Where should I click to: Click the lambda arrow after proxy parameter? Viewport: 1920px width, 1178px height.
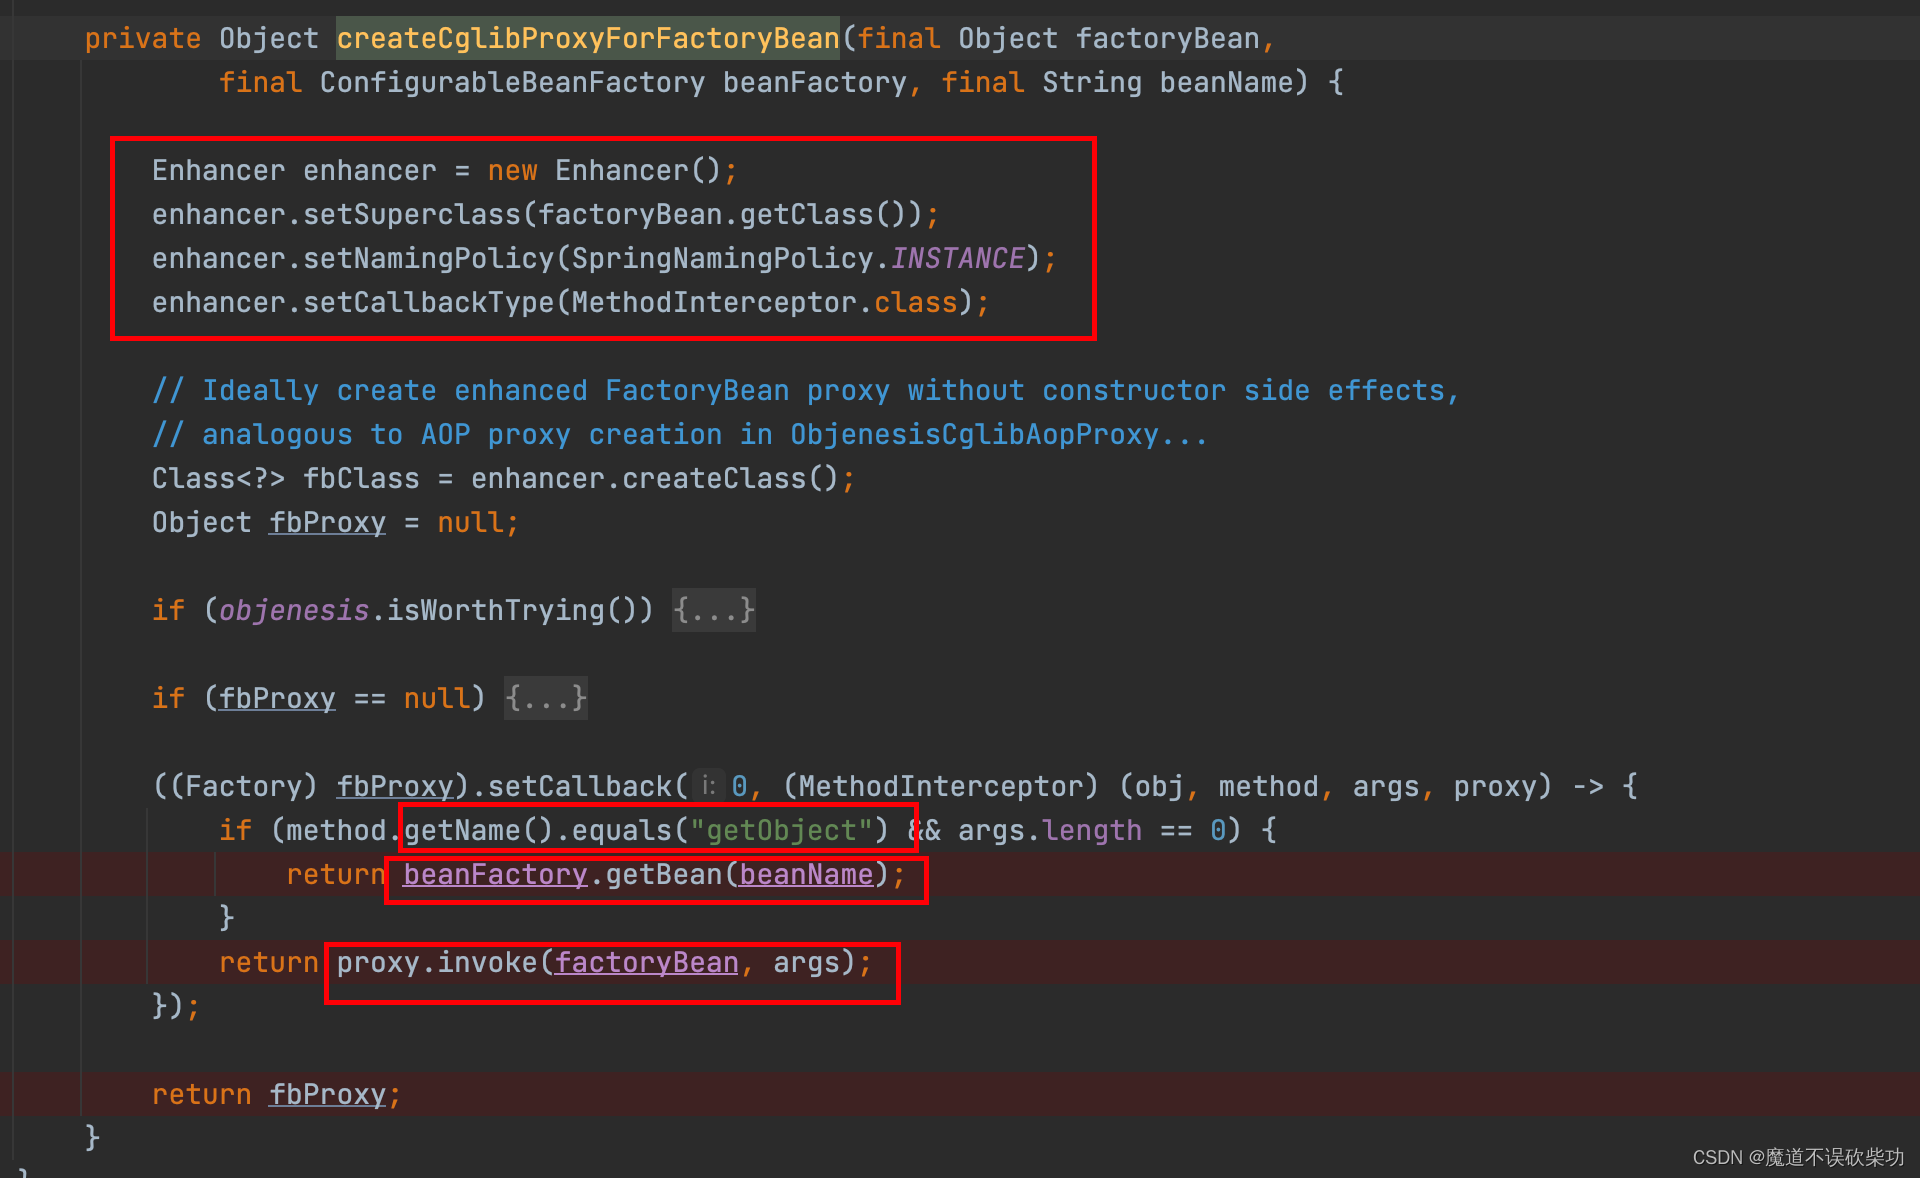[1587, 786]
